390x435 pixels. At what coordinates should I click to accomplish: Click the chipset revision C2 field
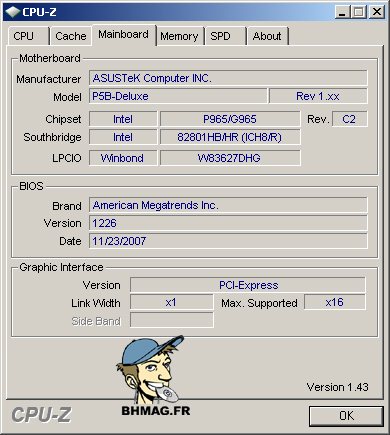(350, 119)
